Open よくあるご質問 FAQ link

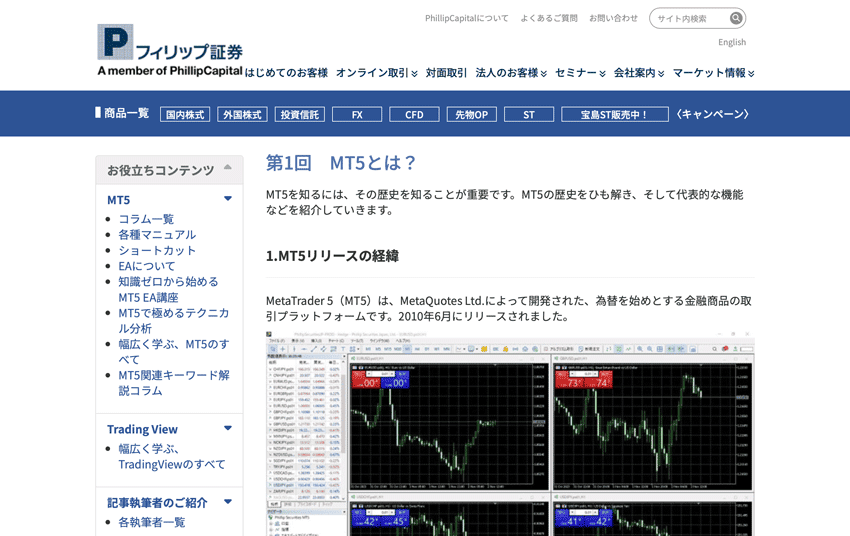click(x=549, y=18)
